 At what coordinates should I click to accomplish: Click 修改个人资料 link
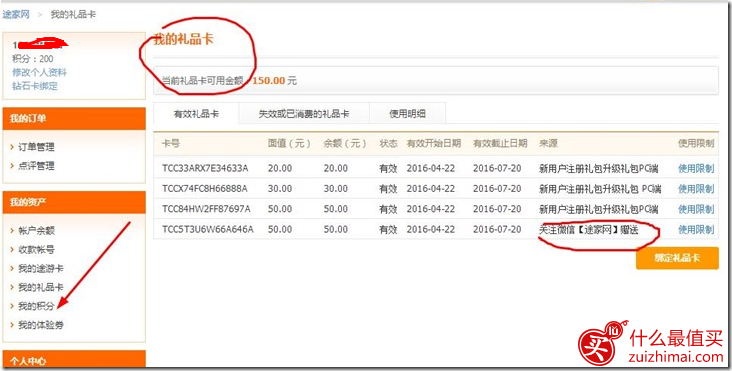(39, 72)
